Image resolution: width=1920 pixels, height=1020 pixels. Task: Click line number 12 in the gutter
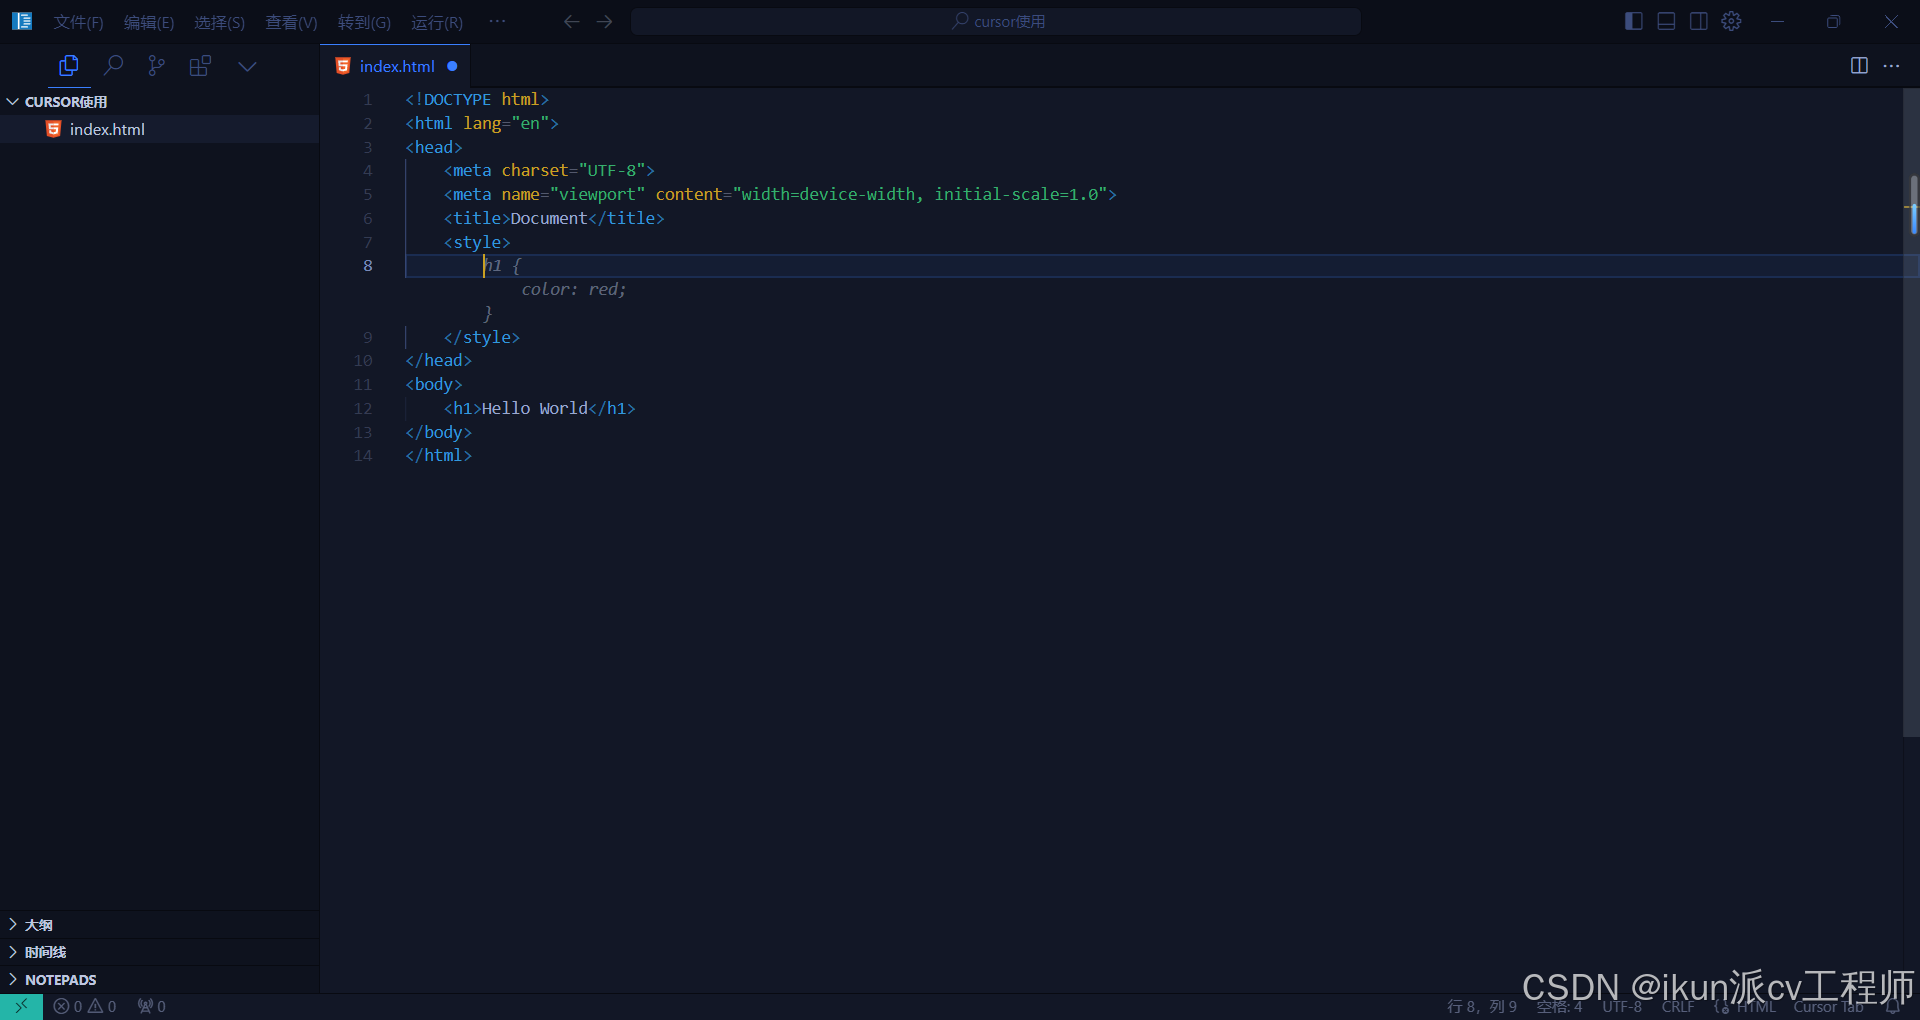[363, 408]
